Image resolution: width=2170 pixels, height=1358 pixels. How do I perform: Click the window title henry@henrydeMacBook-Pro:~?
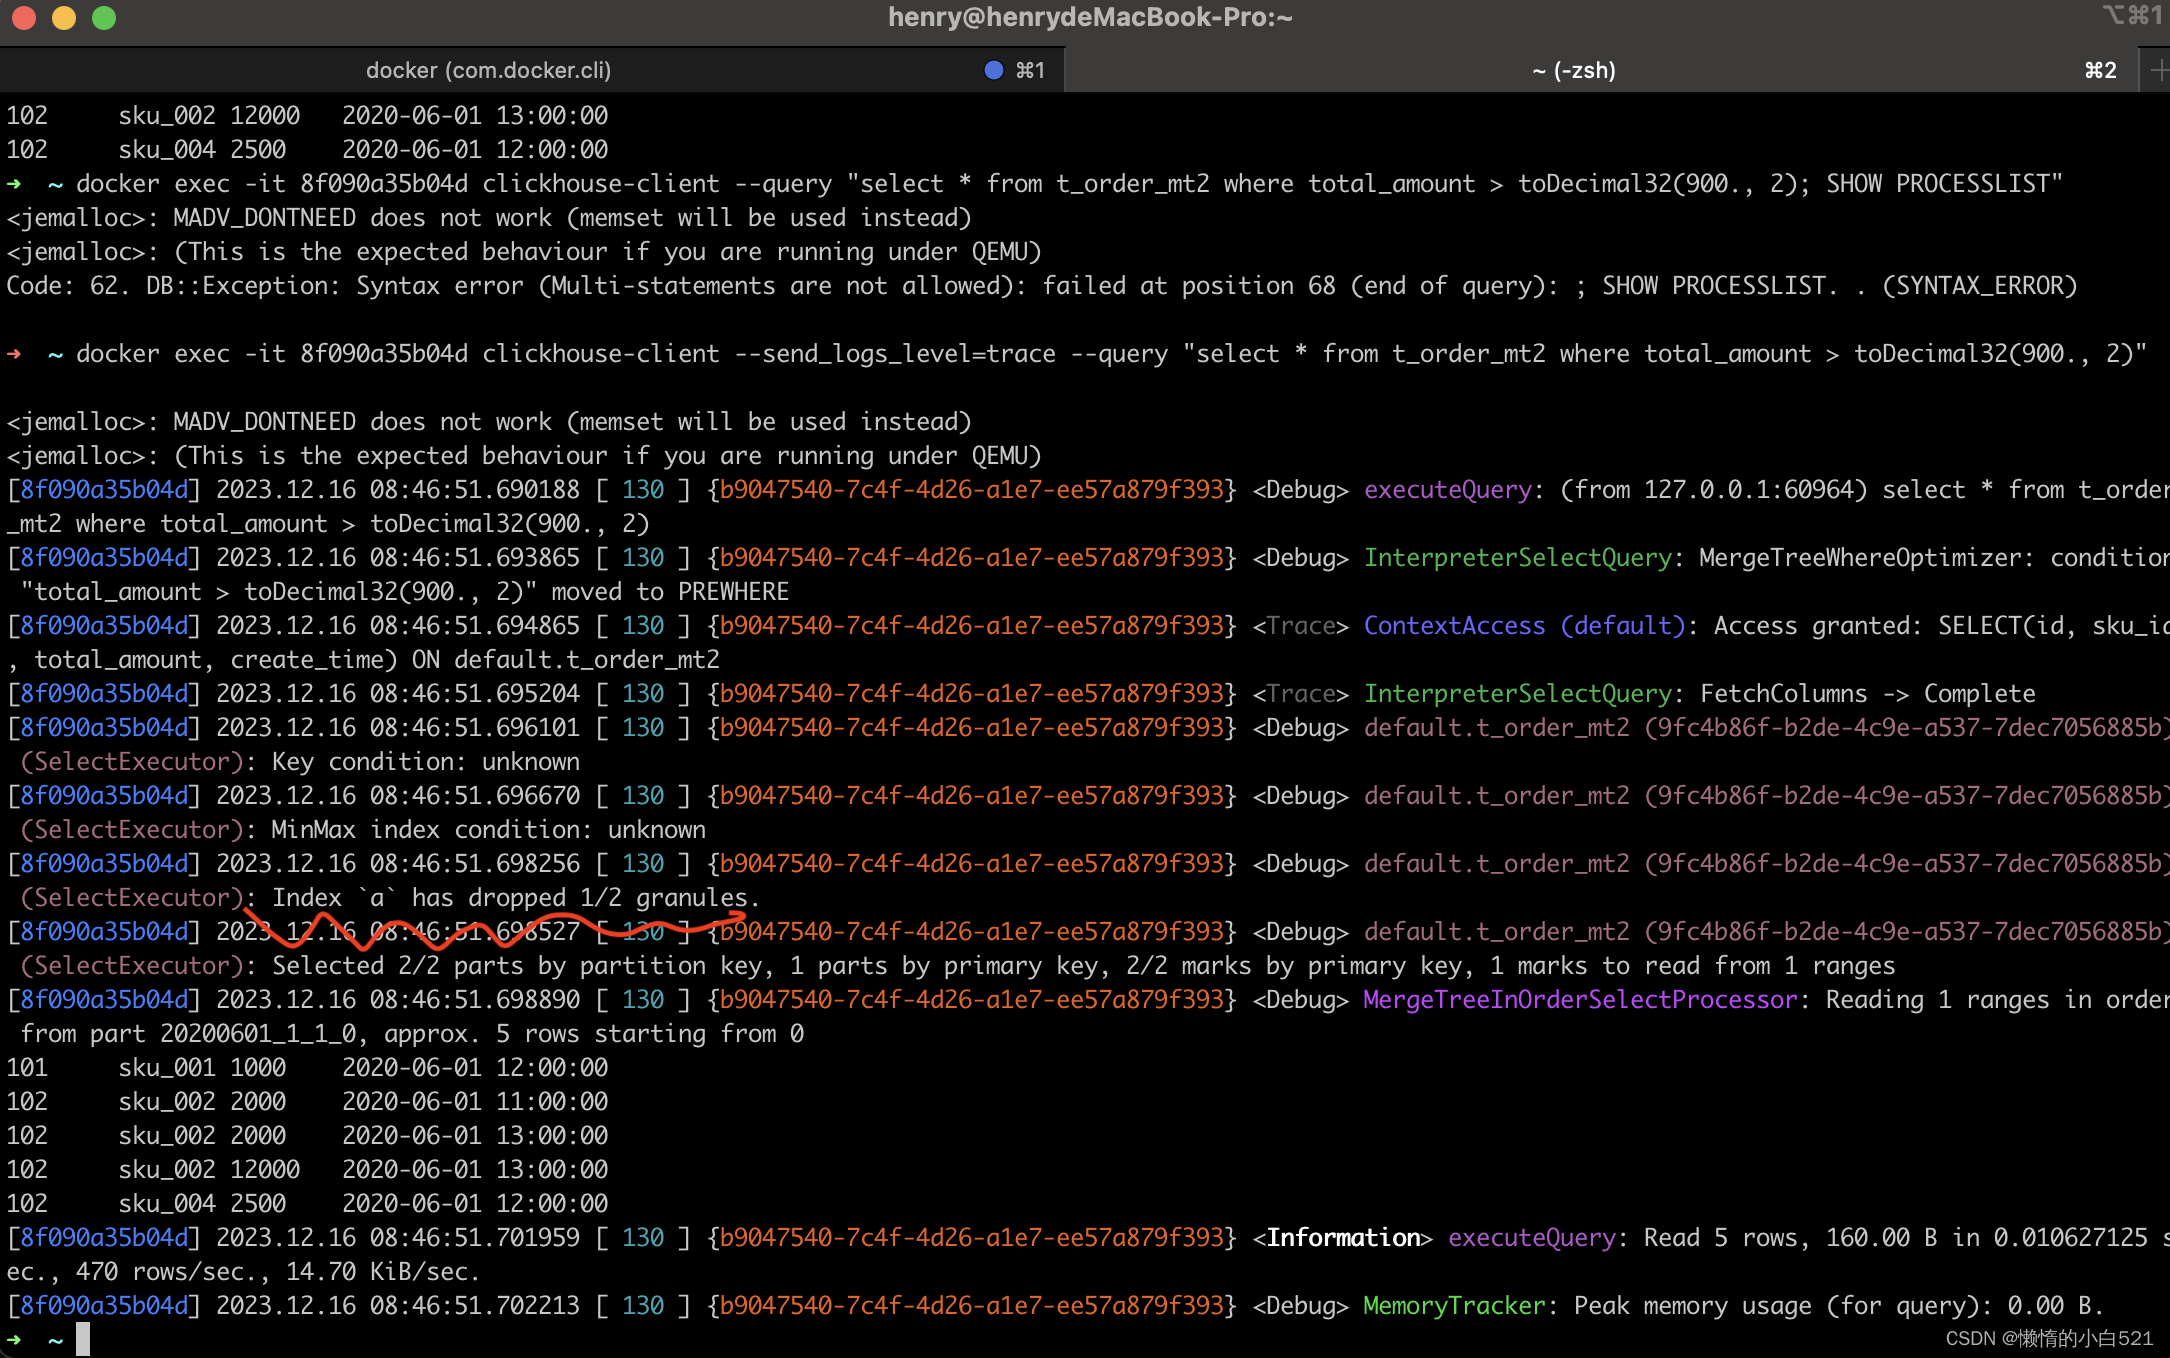(1090, 17)
